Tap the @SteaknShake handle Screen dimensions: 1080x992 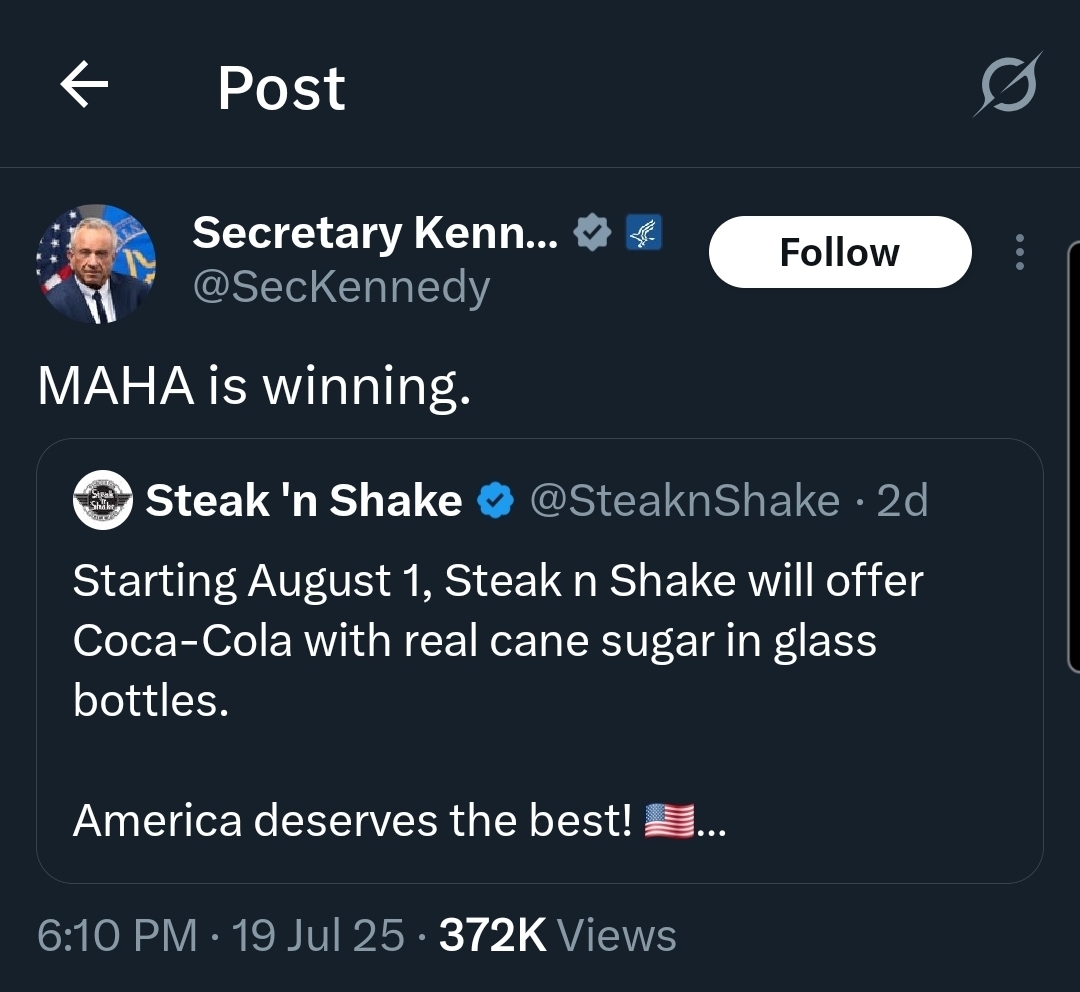click(x=684, y=500)
